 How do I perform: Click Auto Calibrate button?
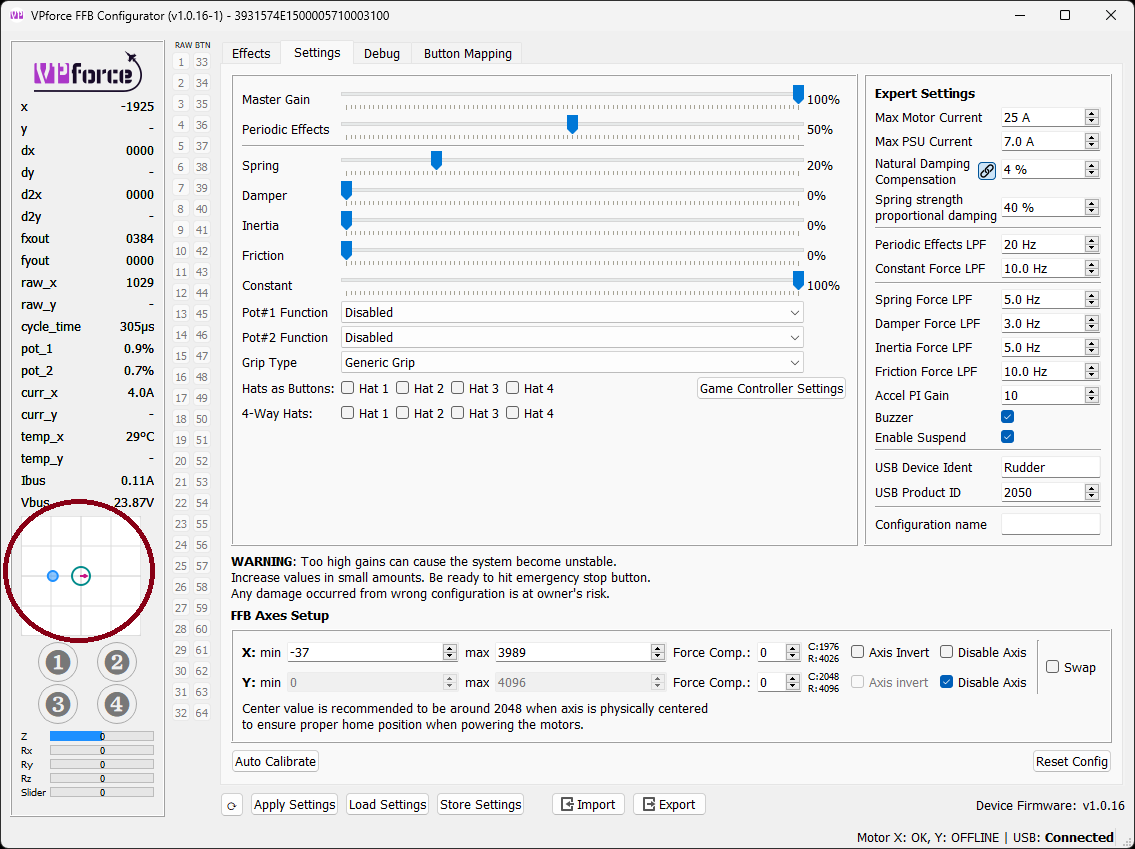coord(276,761)
